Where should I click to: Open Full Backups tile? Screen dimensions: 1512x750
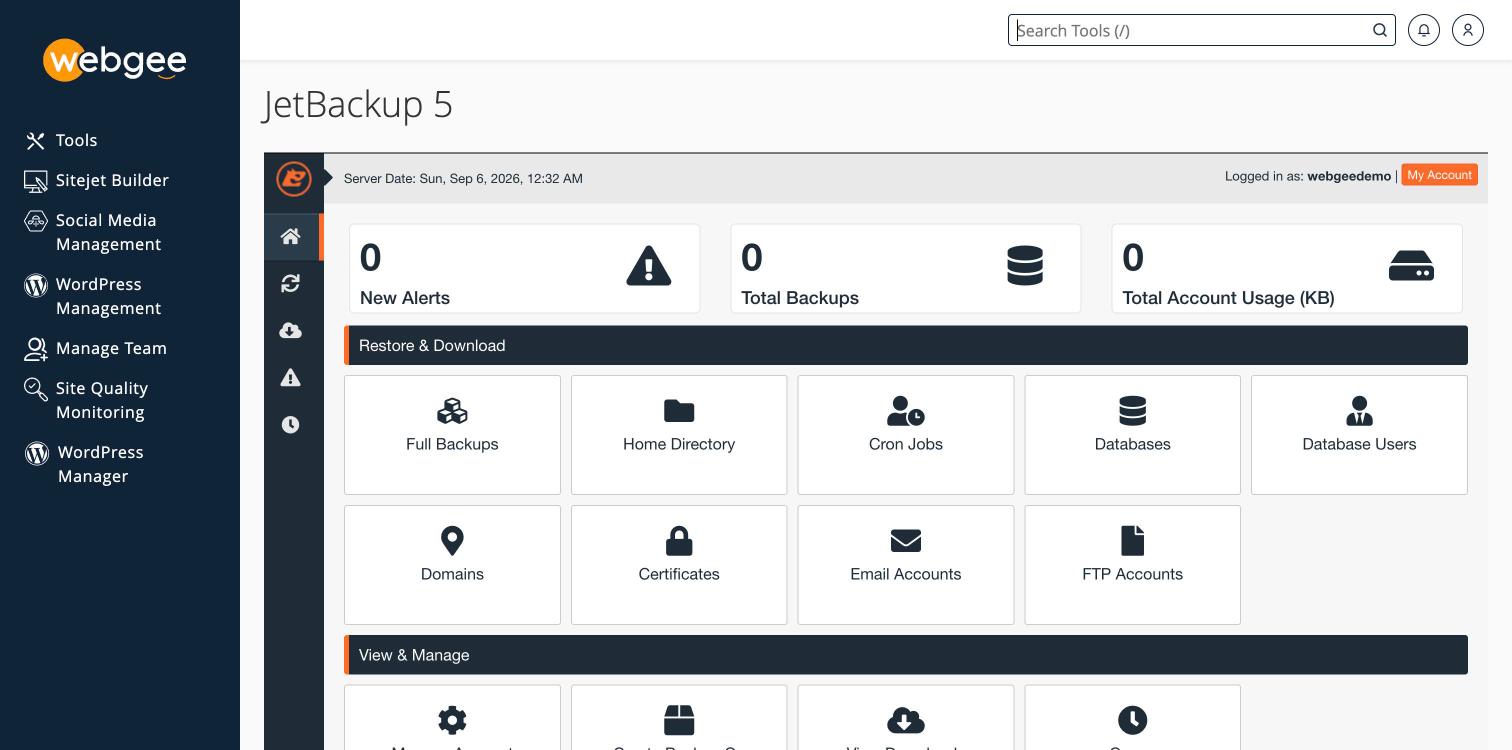pos(452,435)
